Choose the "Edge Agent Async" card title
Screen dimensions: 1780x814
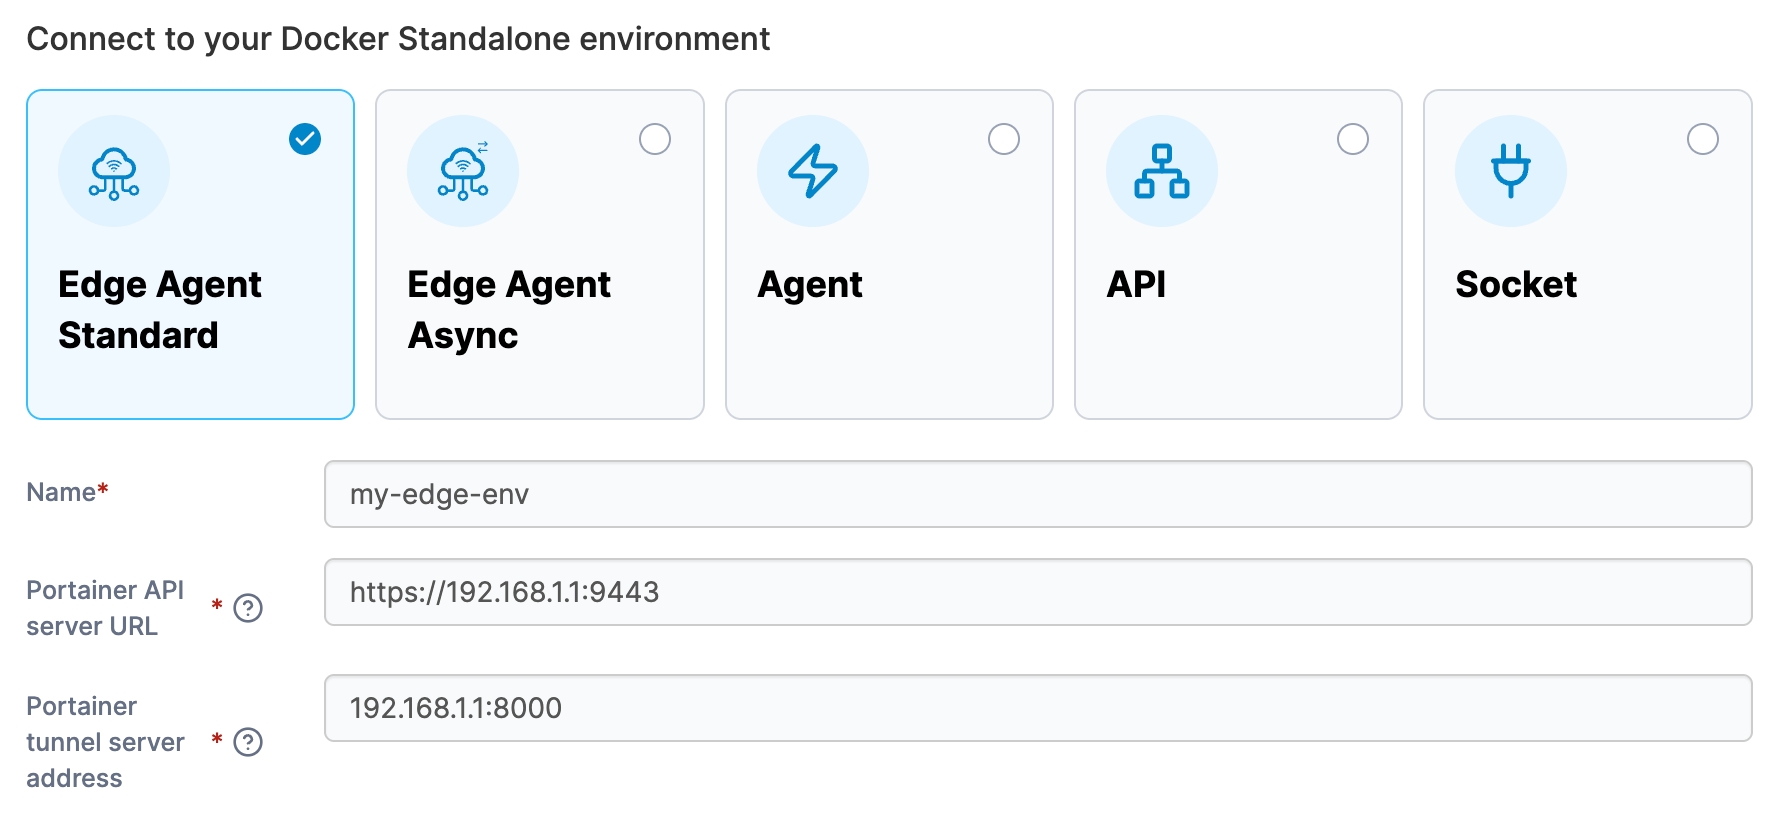pyautogui.click(x=508, y=310)
